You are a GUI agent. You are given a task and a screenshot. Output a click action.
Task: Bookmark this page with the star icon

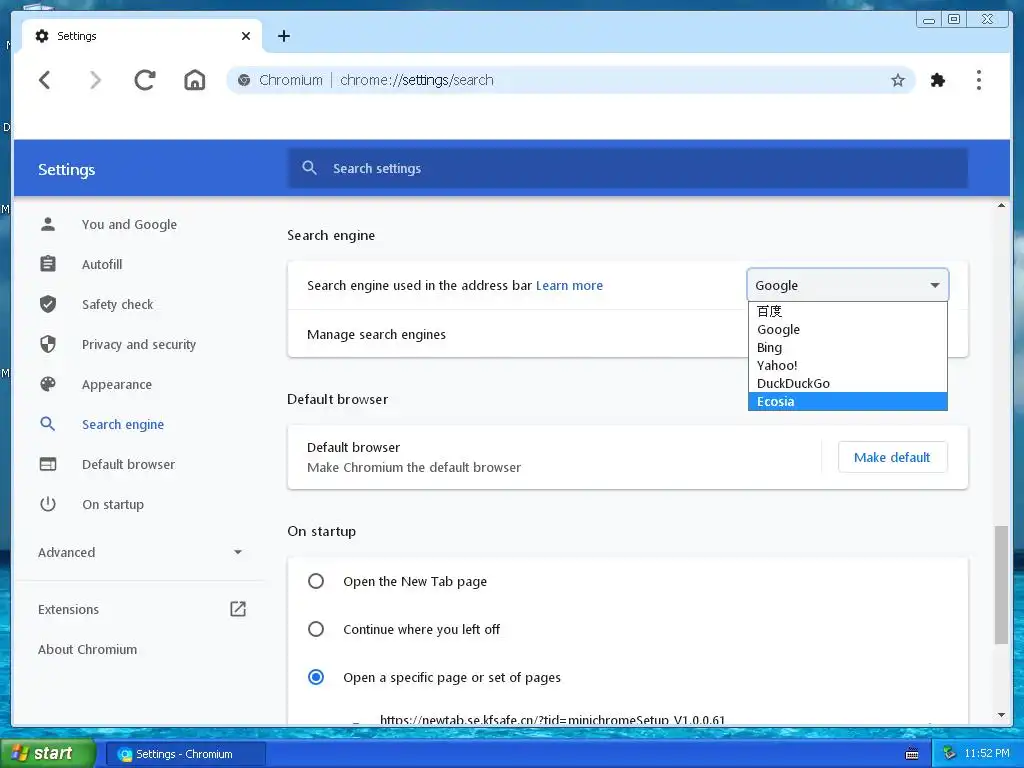point(898,80)
